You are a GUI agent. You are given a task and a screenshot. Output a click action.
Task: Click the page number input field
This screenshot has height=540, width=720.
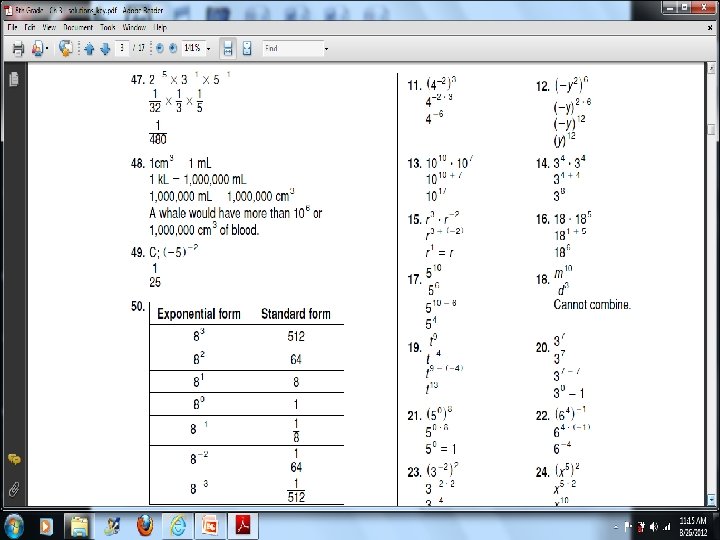click(x=122, y=48)
